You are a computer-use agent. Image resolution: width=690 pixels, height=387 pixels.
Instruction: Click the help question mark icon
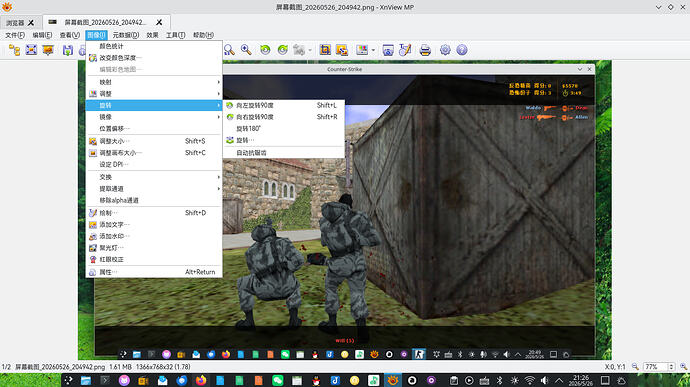pyautogui.click(x=462, y=50)
